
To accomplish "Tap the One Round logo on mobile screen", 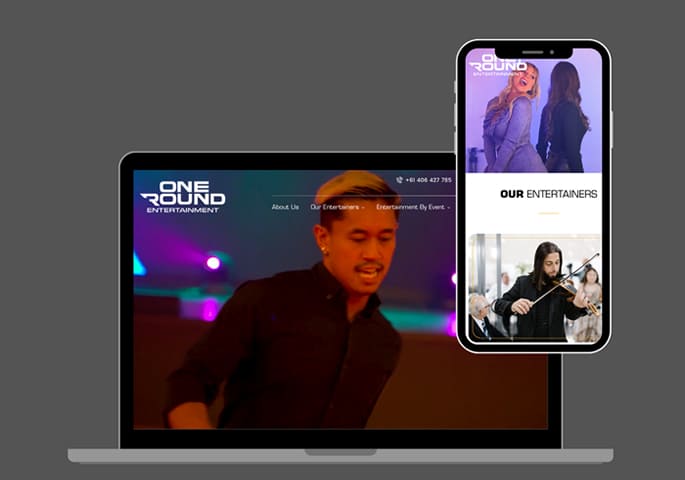I will 497,64.
